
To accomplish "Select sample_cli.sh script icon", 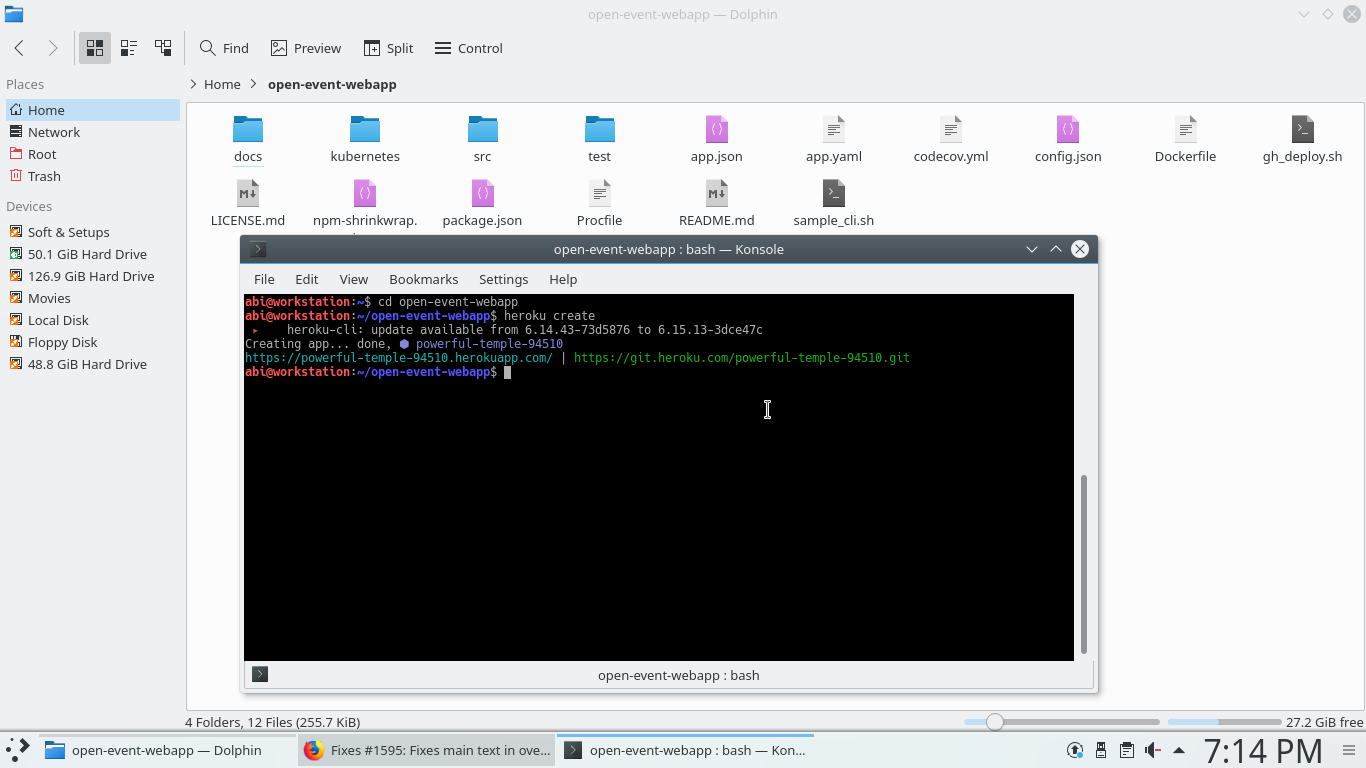I will pos(834,193).
